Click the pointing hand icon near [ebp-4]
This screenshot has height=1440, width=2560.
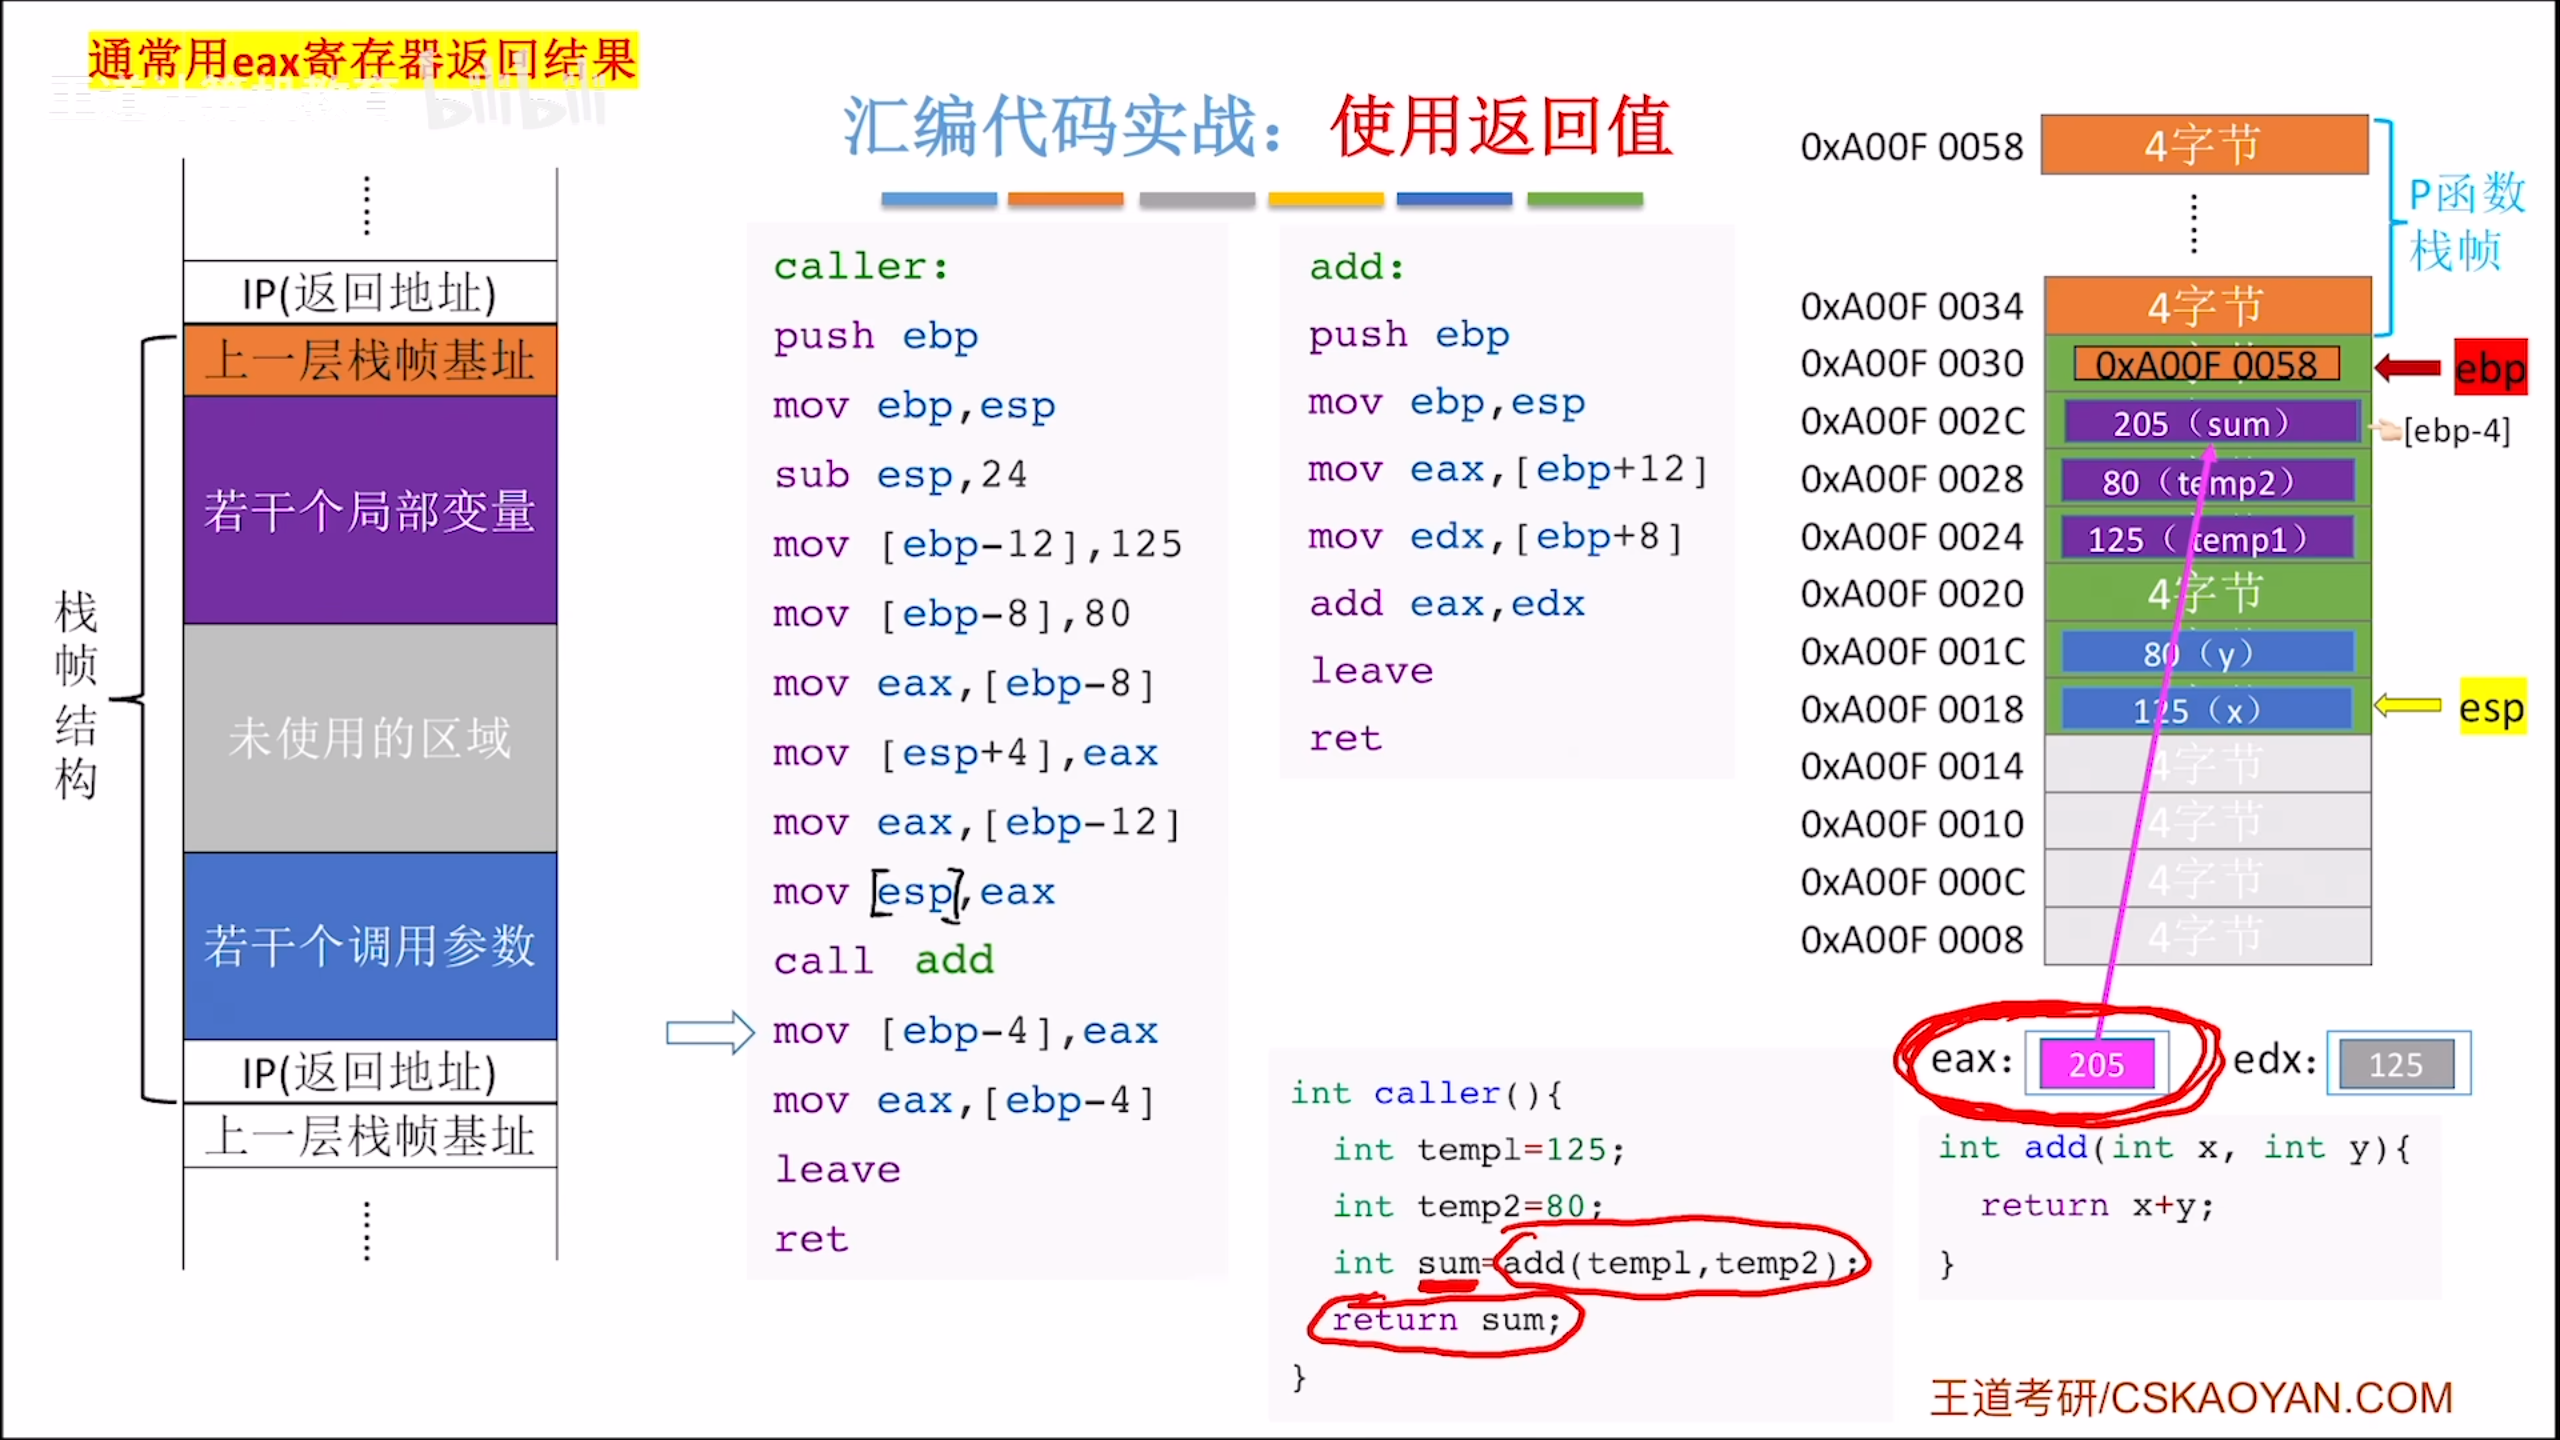(x=2388, y=431)
